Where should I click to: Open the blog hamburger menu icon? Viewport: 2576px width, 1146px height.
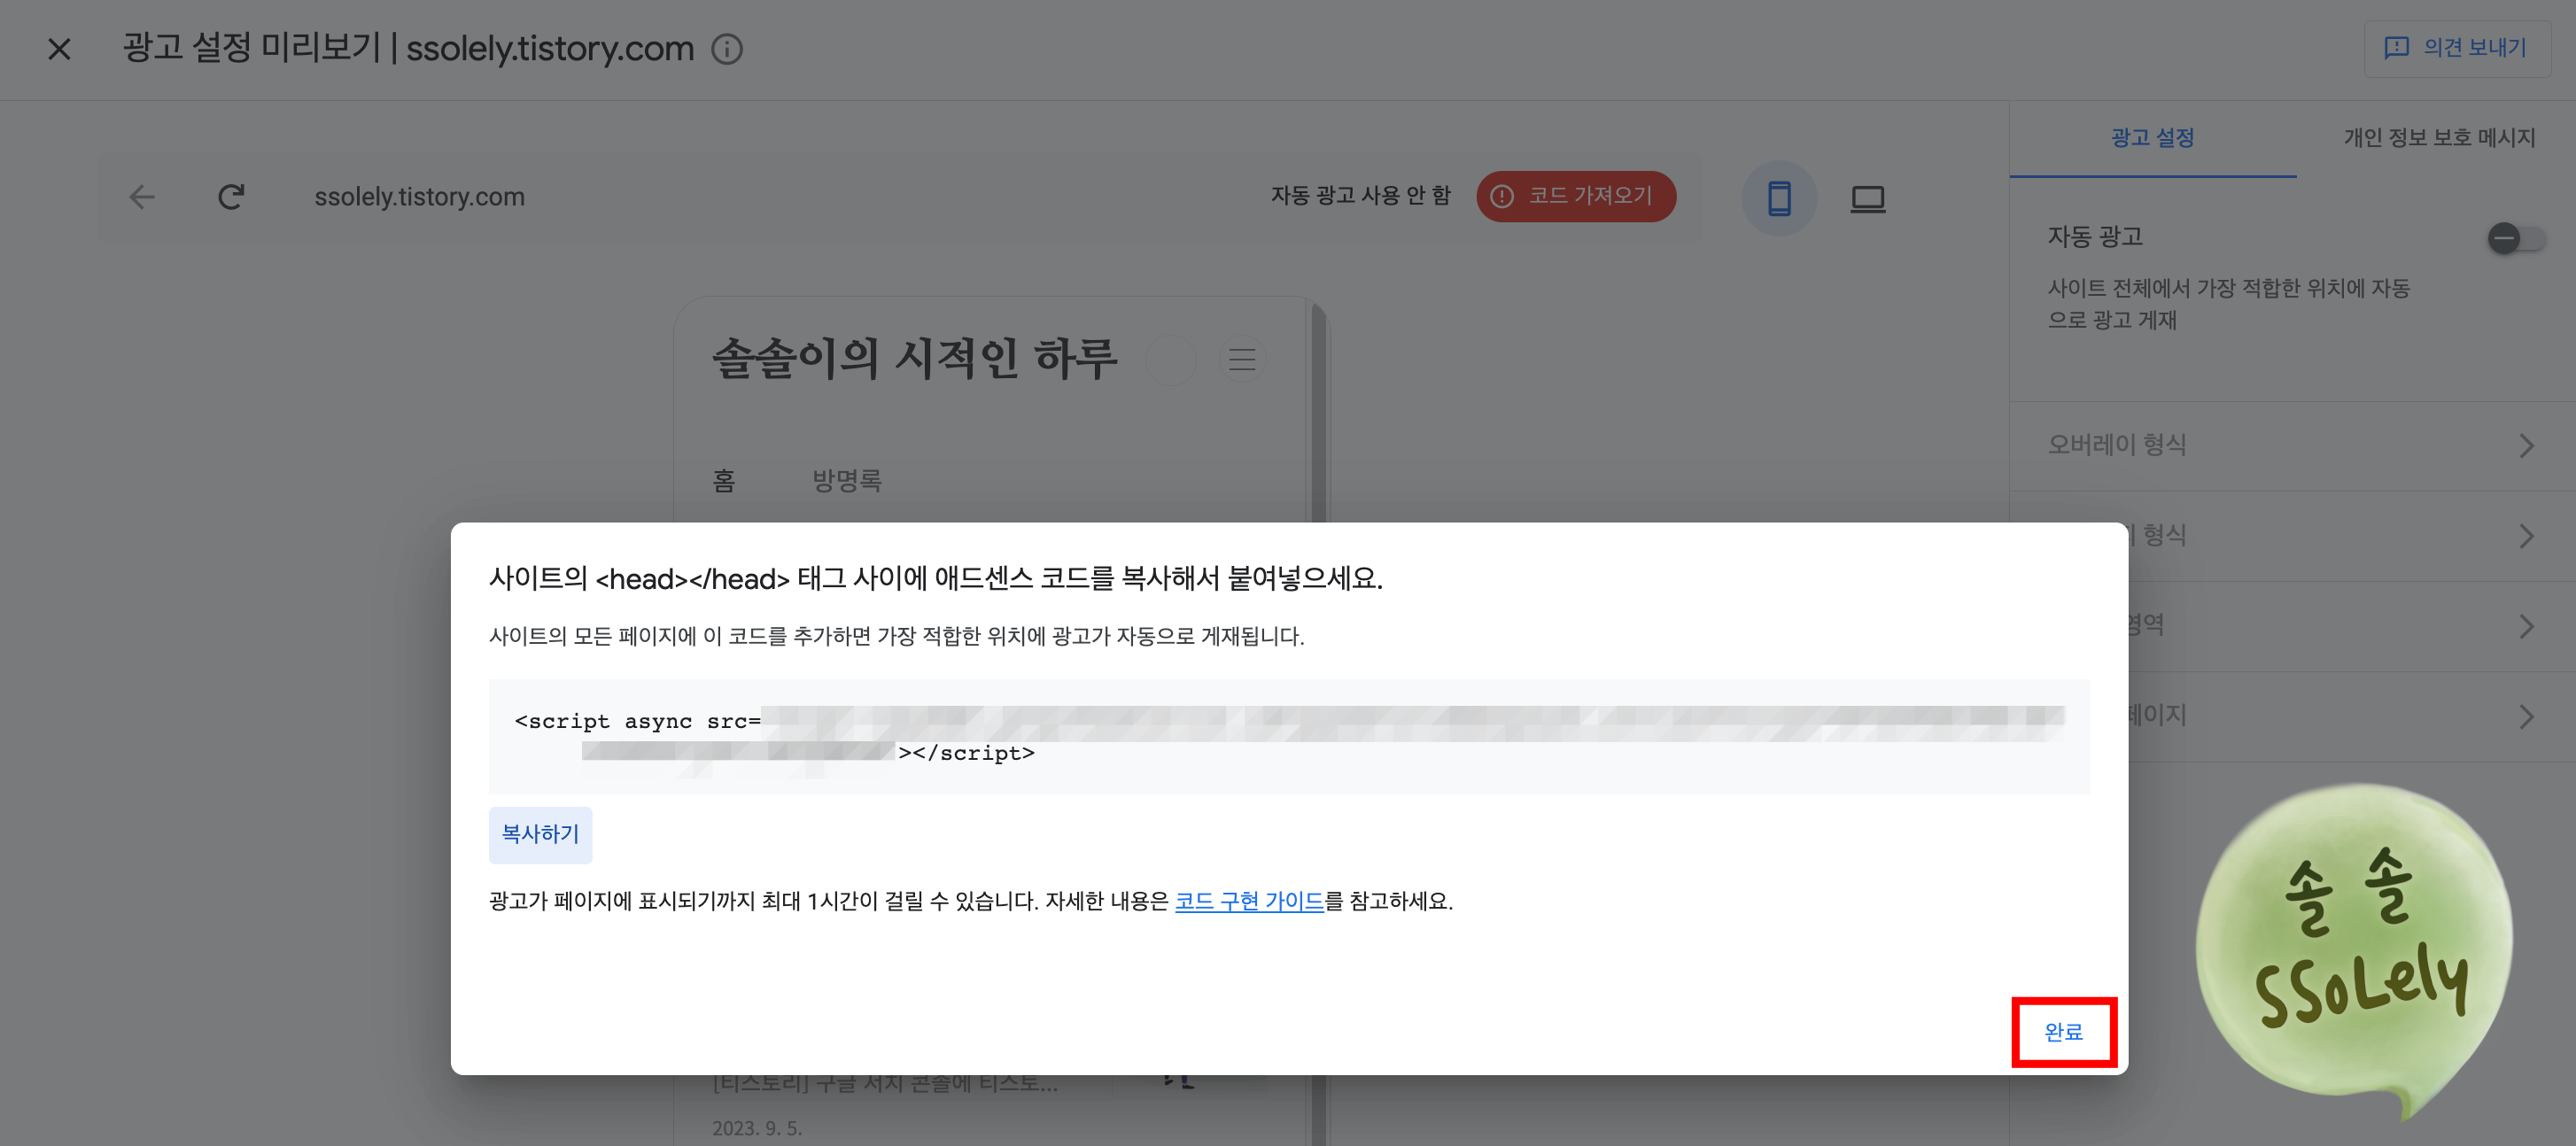pyautogui.click(x=1242, y=360)
